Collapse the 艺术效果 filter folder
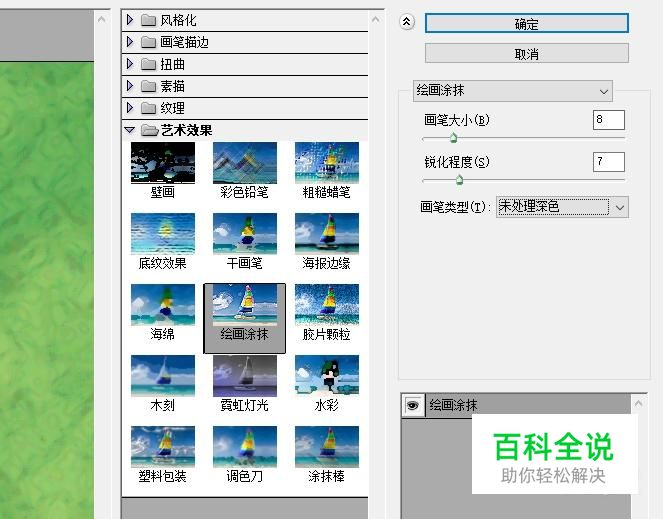 click(130, 130)
